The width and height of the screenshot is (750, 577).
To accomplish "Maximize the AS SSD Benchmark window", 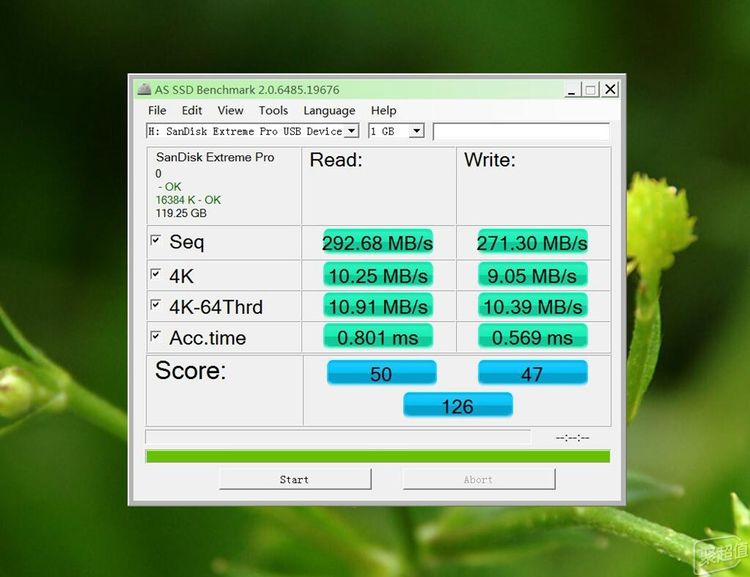I will coord(591,89).
